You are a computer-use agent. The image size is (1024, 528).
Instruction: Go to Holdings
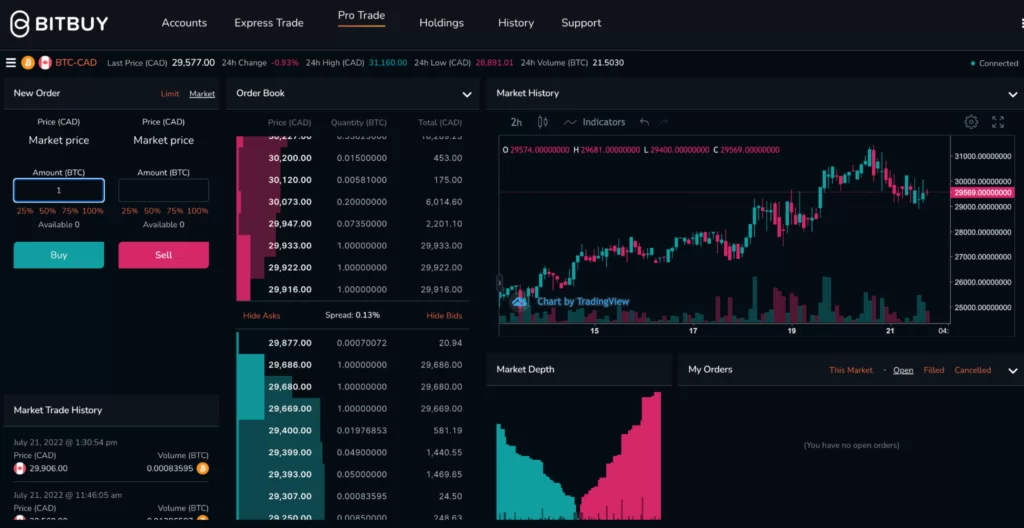(441, 23)
